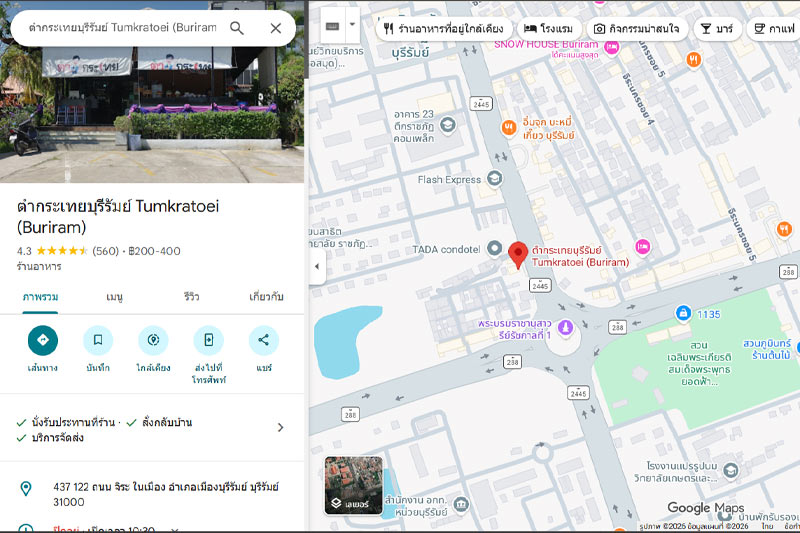This screenshot has height=533, width=800.
Task: Open the layers satellite thumbnail
Action: pos(353,485)
